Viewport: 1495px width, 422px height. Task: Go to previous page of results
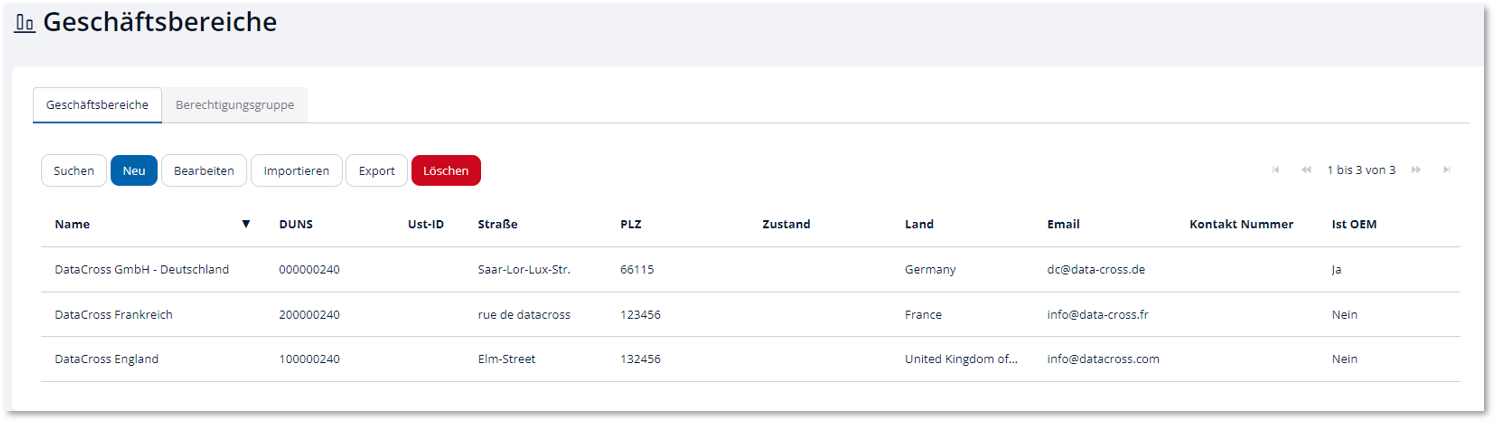coord(1306,170)
